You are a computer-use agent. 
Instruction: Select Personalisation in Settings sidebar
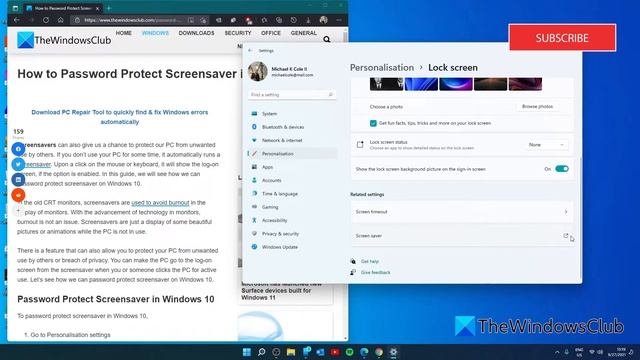click(292, 153)
